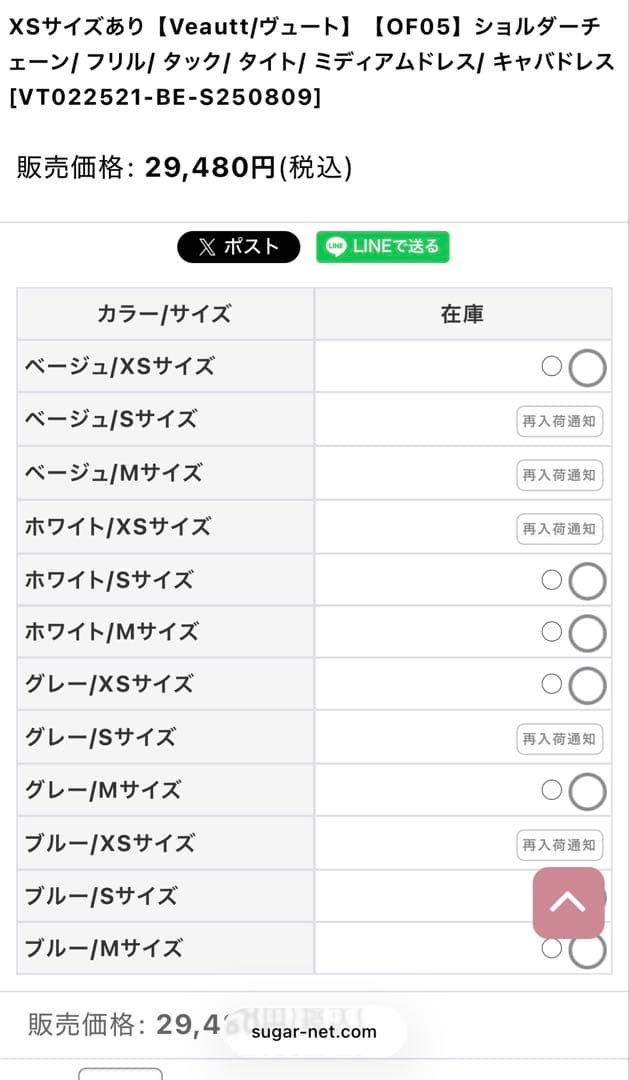This screenshot has height=1080, width=629.
Task: Select the ブルー/Mサイズ radio button
Action: click(x=551, y=945)
